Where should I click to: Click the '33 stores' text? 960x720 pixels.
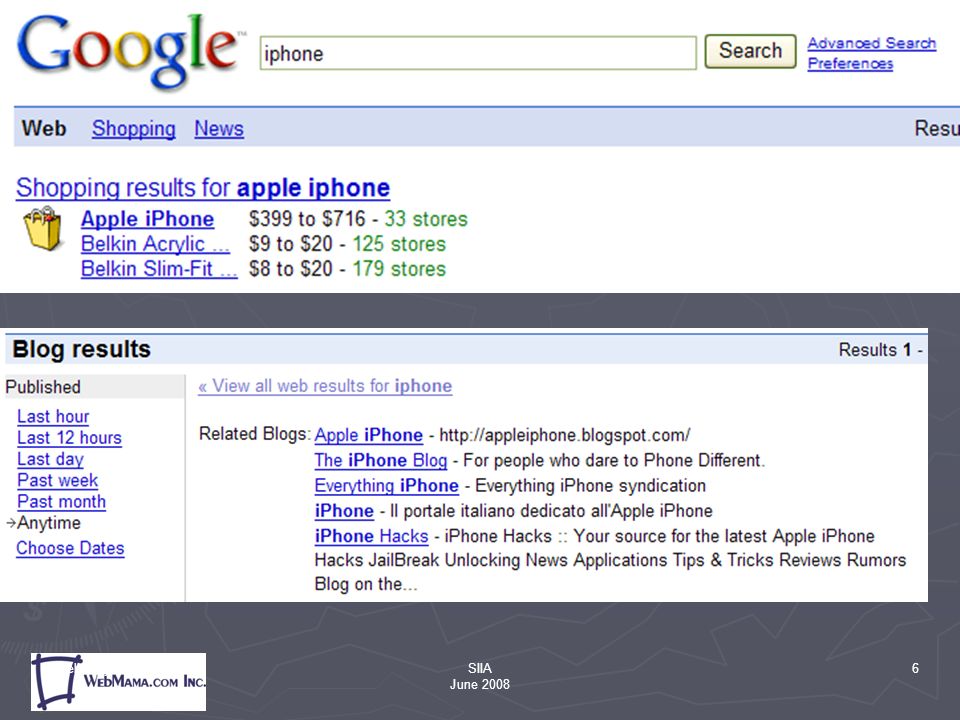pyautogui.click(x=426, y=219)
